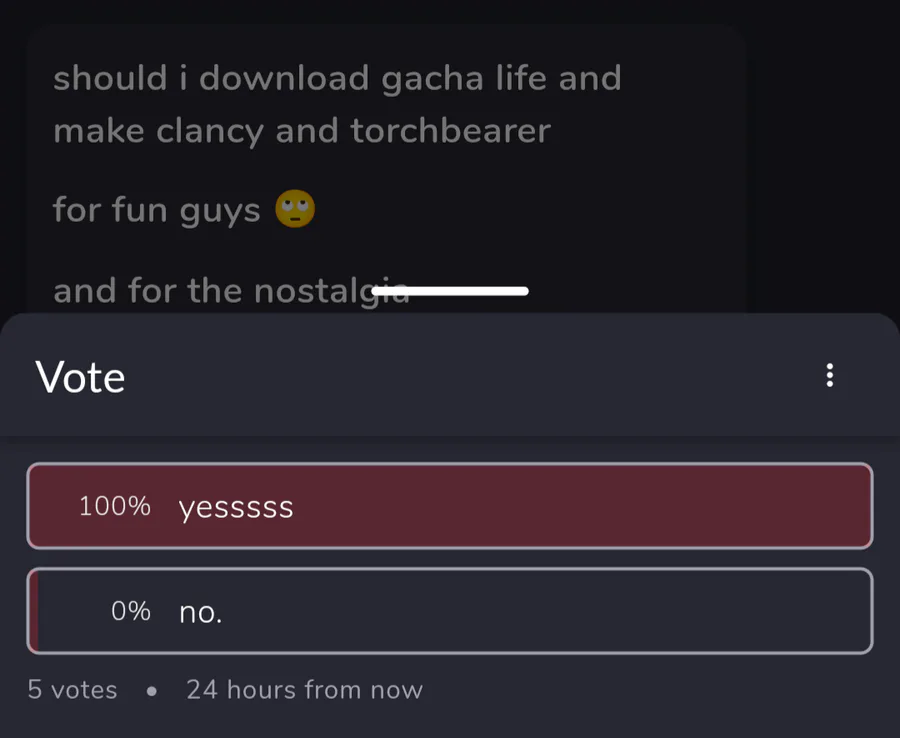Tap the "yesssss" answer text
Image resolution: width=900 pixels, height=738 pixels.
(236, 508)
